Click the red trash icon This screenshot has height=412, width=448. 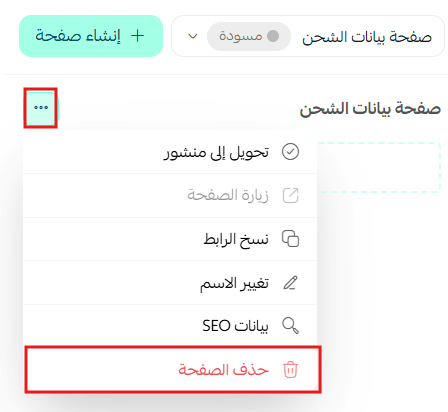[x=290, y=370]
